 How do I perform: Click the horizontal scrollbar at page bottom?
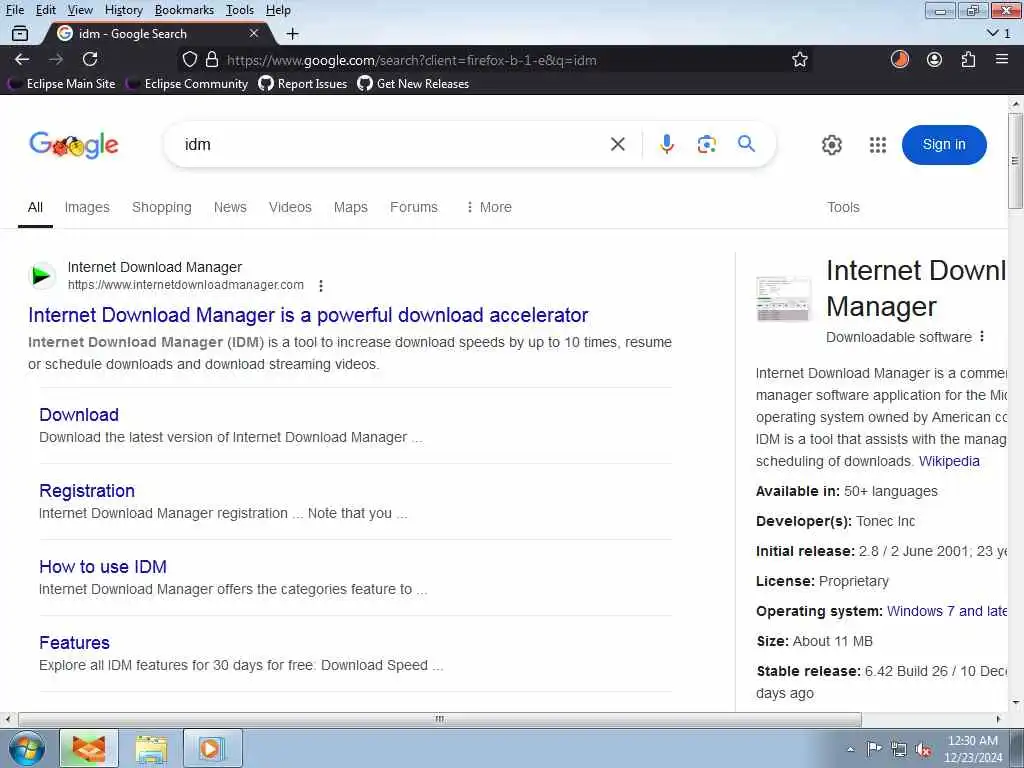pos(440,719)
